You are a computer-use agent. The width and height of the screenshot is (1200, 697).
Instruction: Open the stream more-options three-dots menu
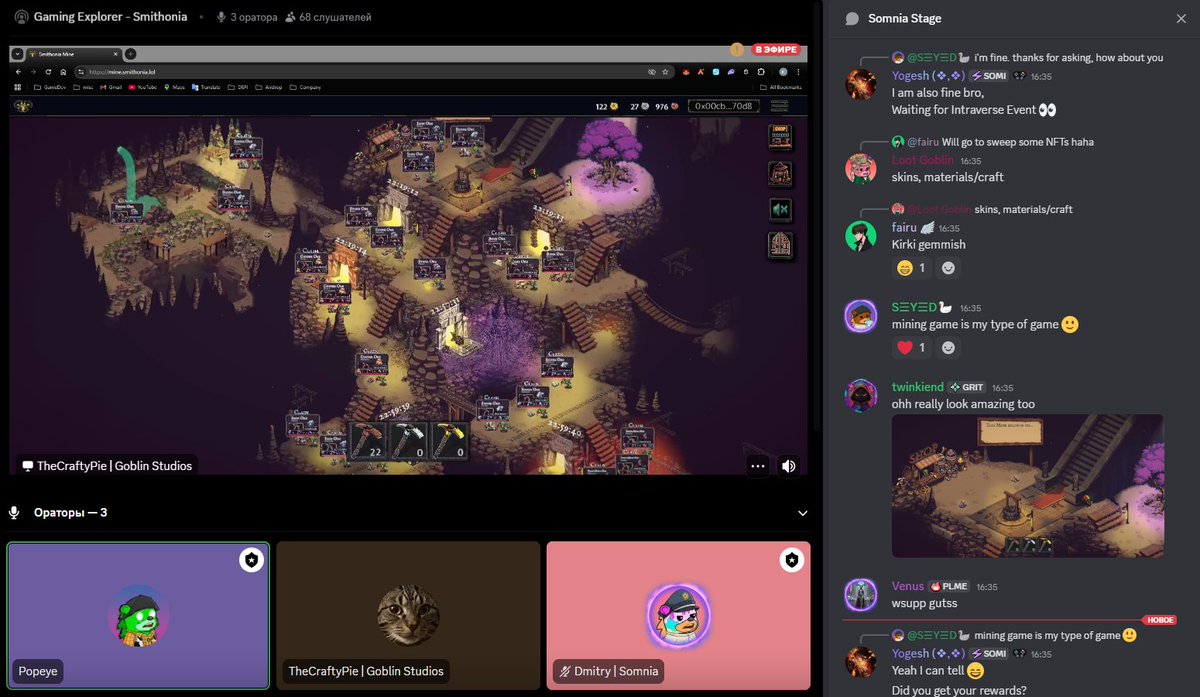click(x=758, y=466)
